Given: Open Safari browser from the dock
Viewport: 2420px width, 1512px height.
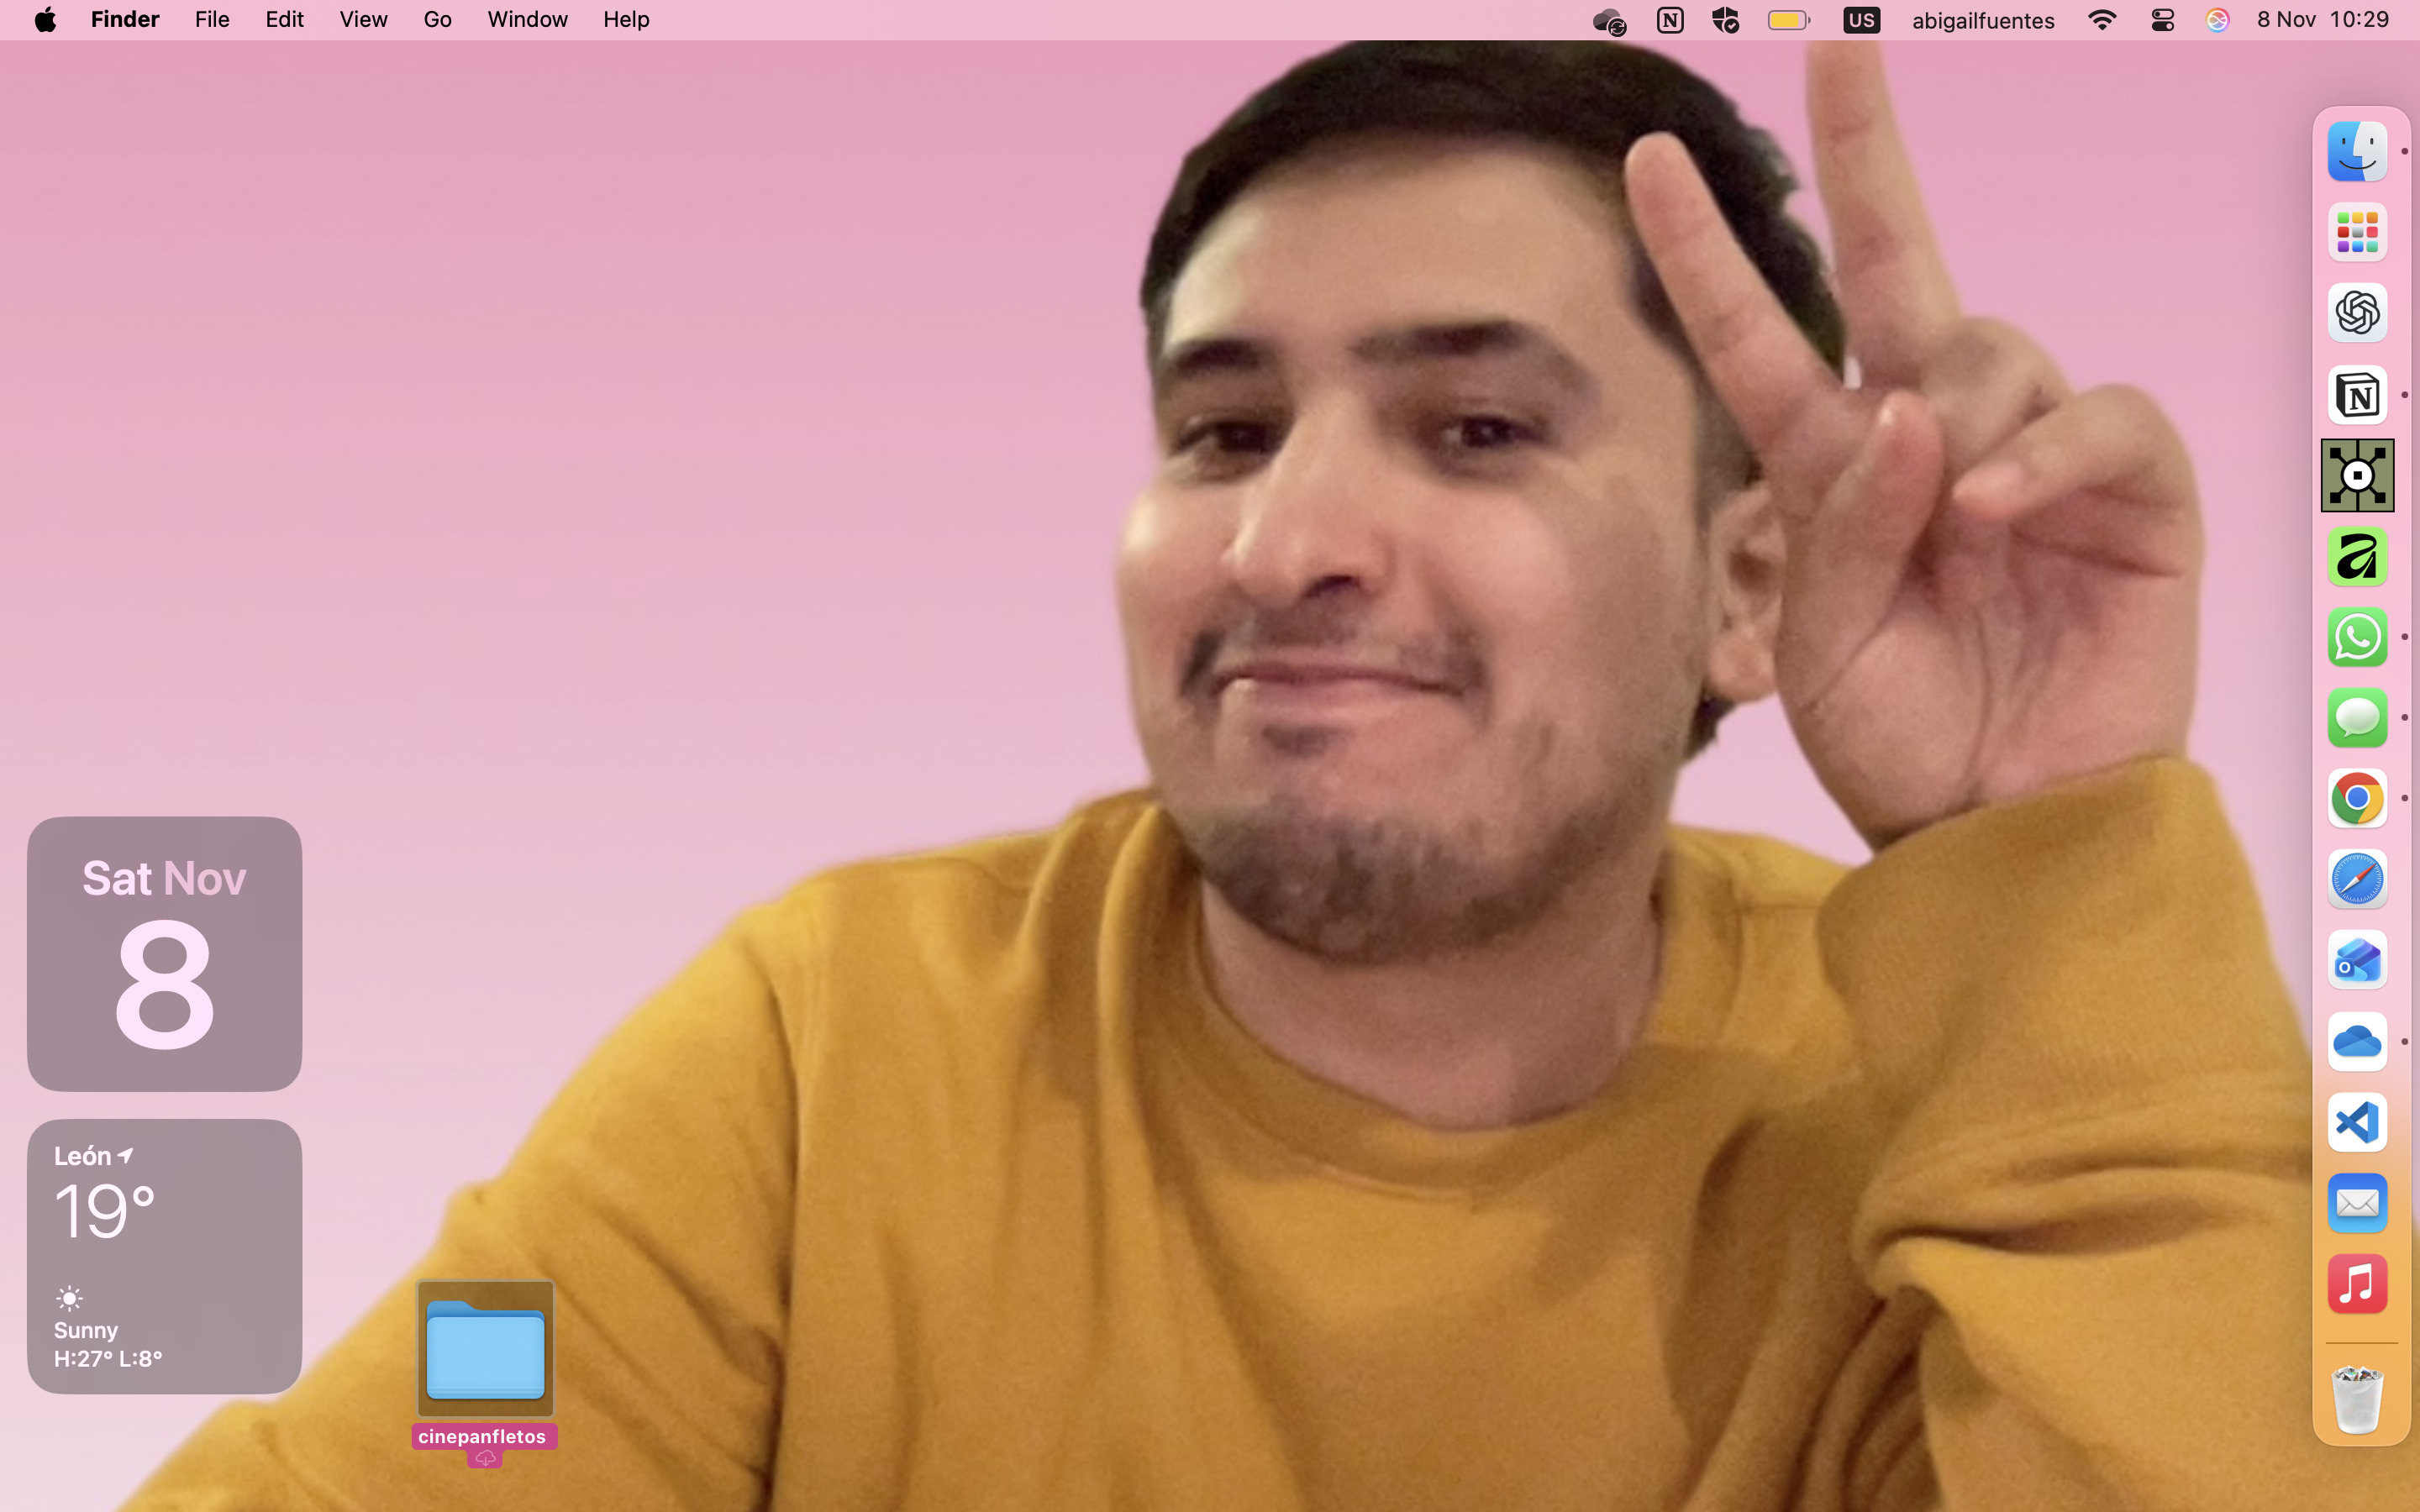Looking at the screenshot, I should pyautogui.click(x=2357, y=879).
